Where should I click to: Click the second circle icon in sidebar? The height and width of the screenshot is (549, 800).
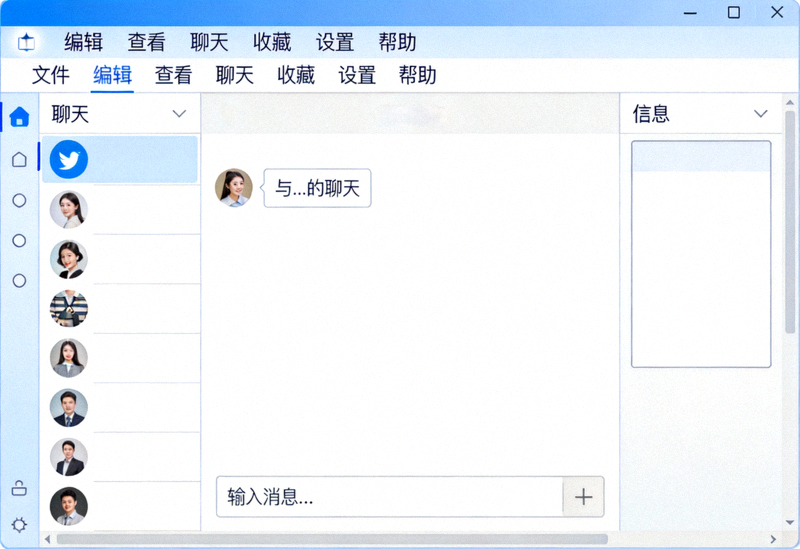point(19,240)
